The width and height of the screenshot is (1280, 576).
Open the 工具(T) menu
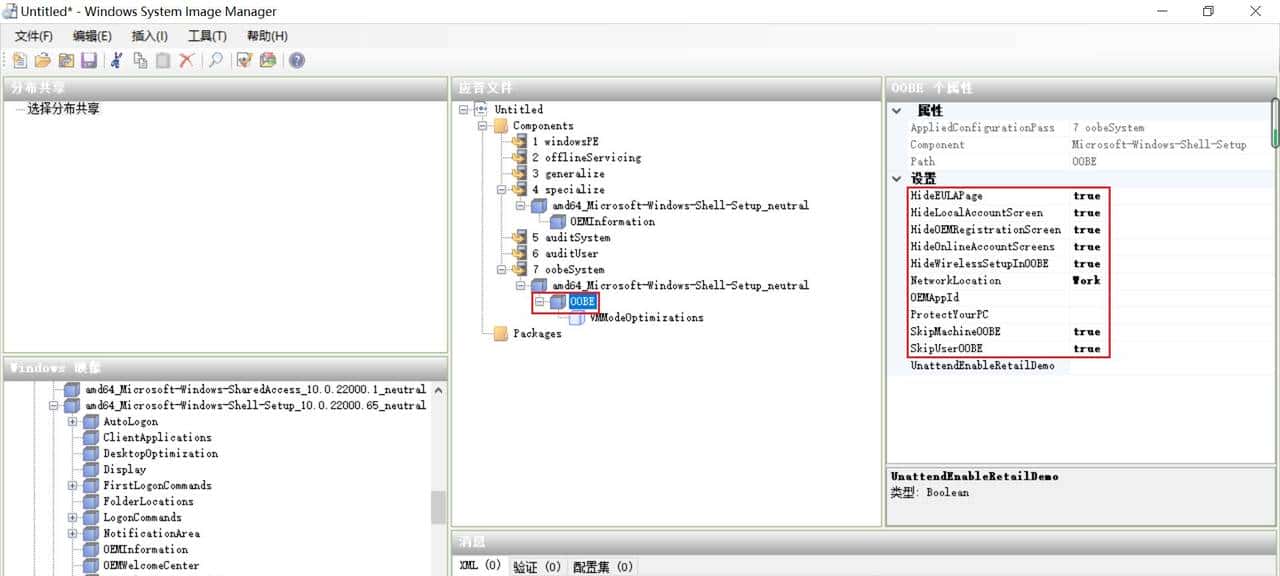[207, 36]
